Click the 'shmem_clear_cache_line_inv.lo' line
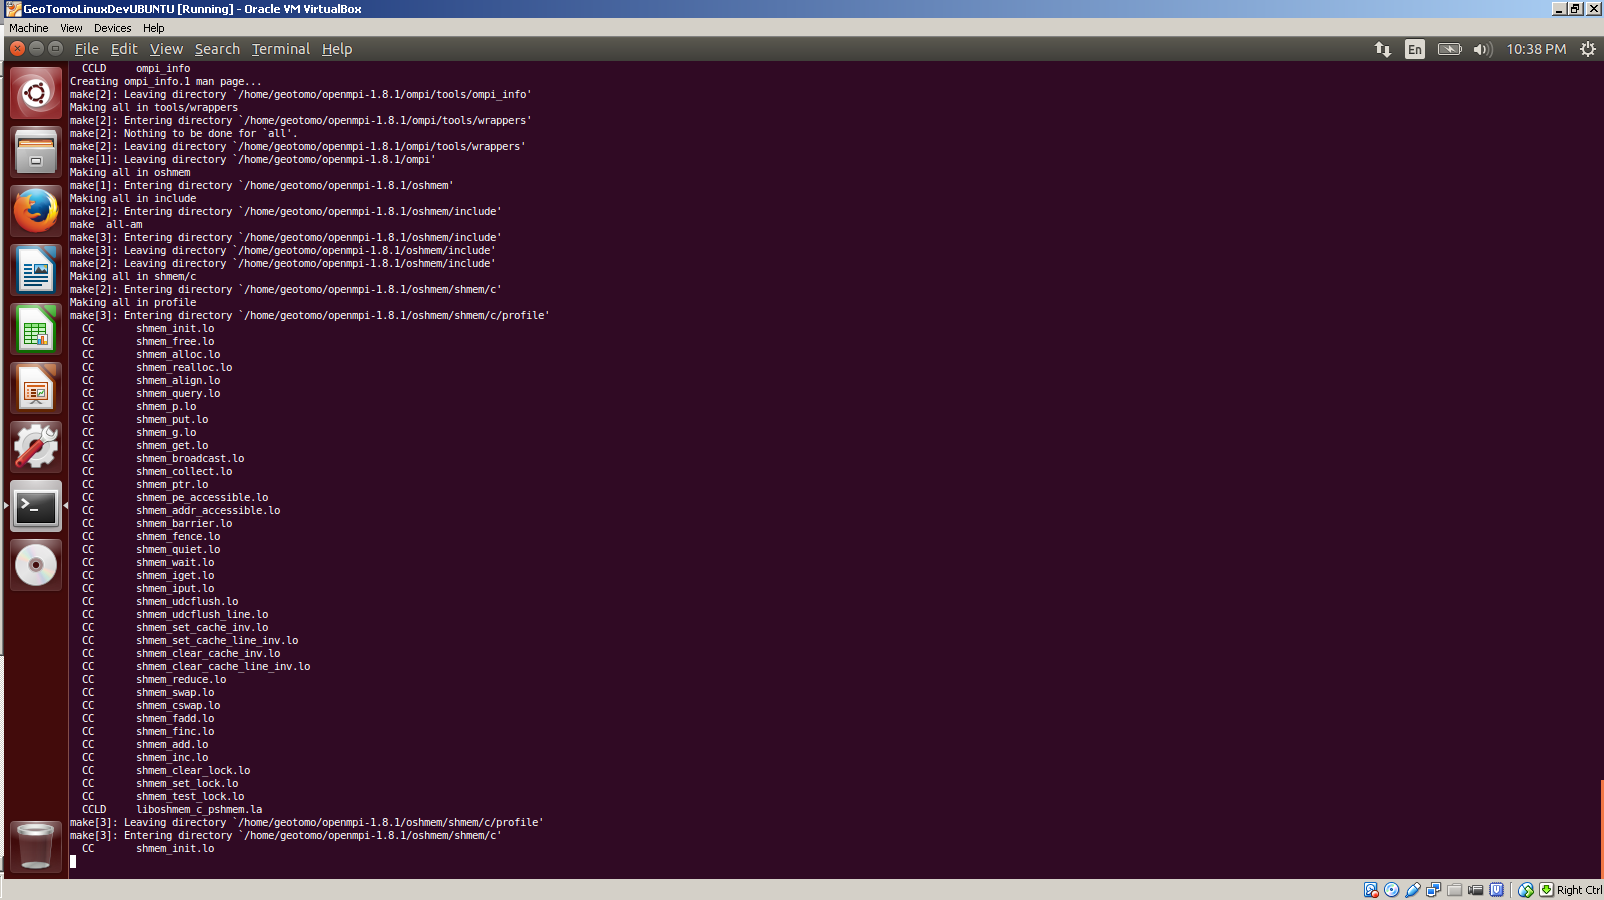Viewport: 1604px width, 900px height. tap(223, 666)
